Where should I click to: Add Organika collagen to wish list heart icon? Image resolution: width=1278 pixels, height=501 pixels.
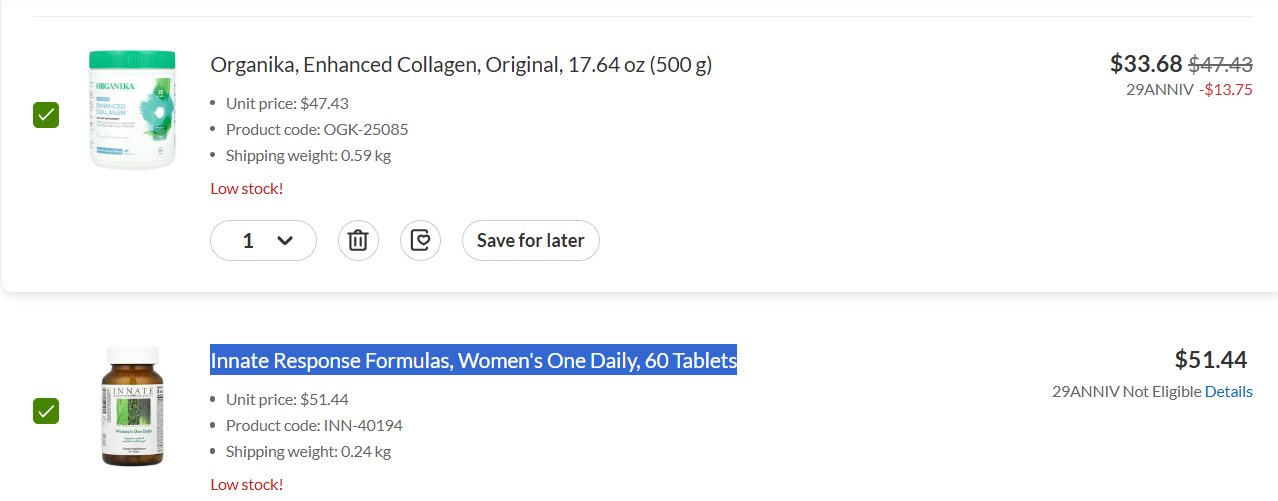[x=420, y=240]
